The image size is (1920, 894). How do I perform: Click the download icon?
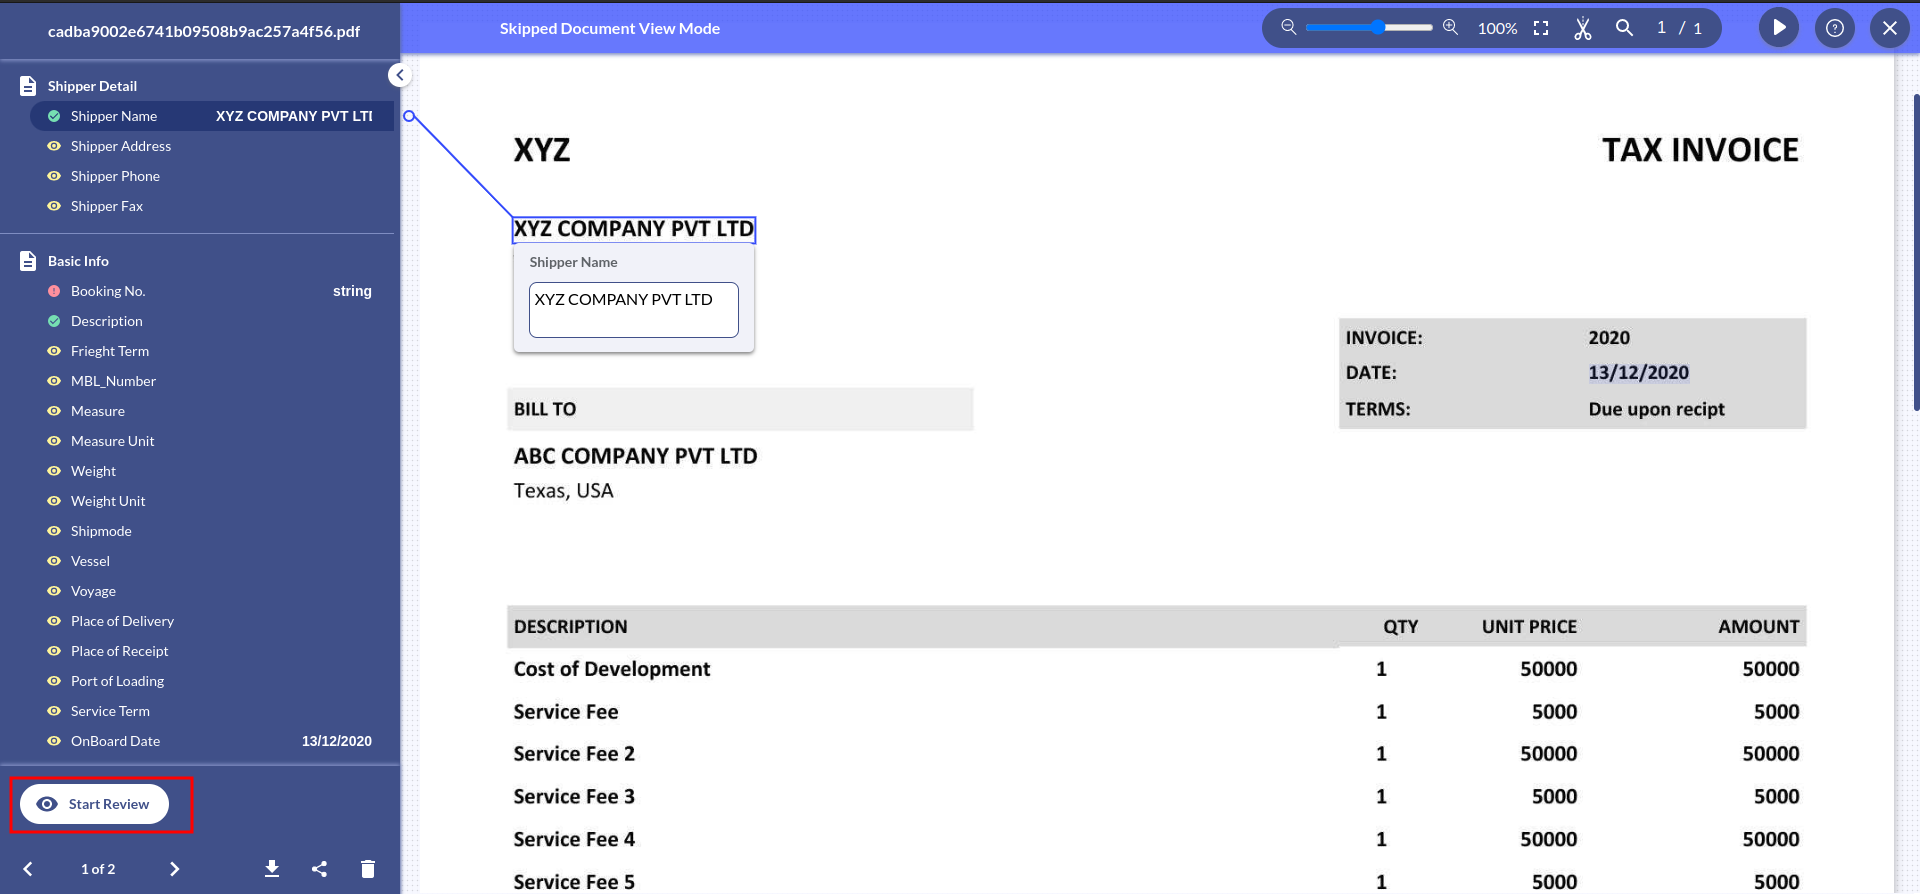272,869
